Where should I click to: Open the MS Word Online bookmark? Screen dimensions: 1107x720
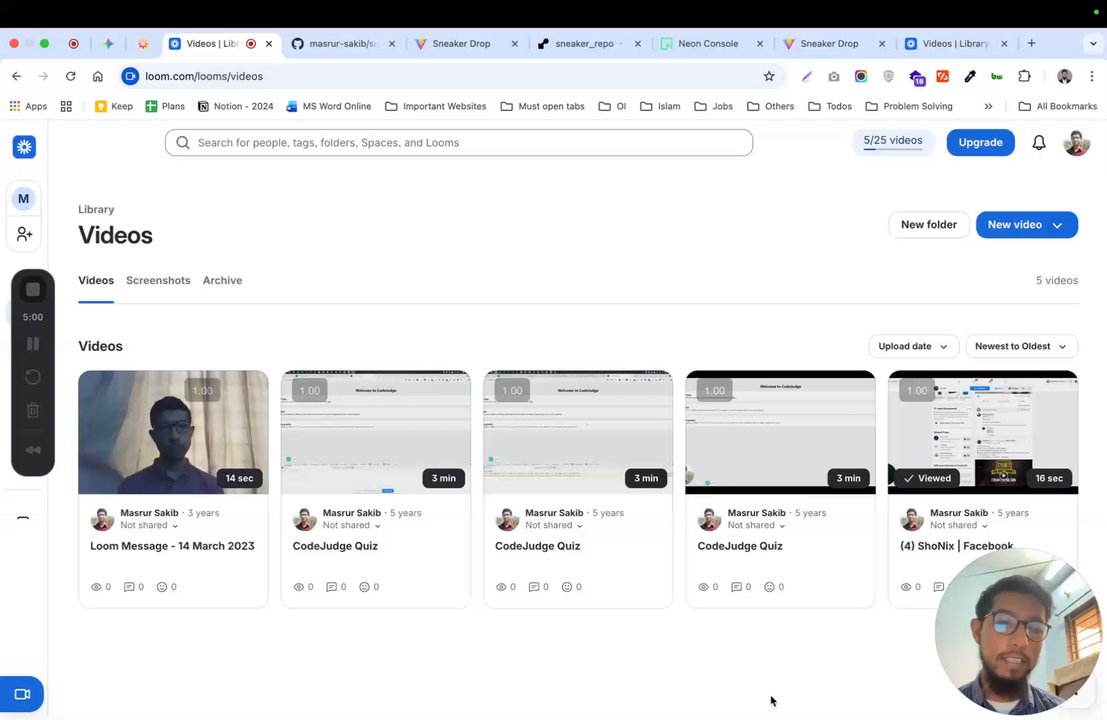[328, 106]
